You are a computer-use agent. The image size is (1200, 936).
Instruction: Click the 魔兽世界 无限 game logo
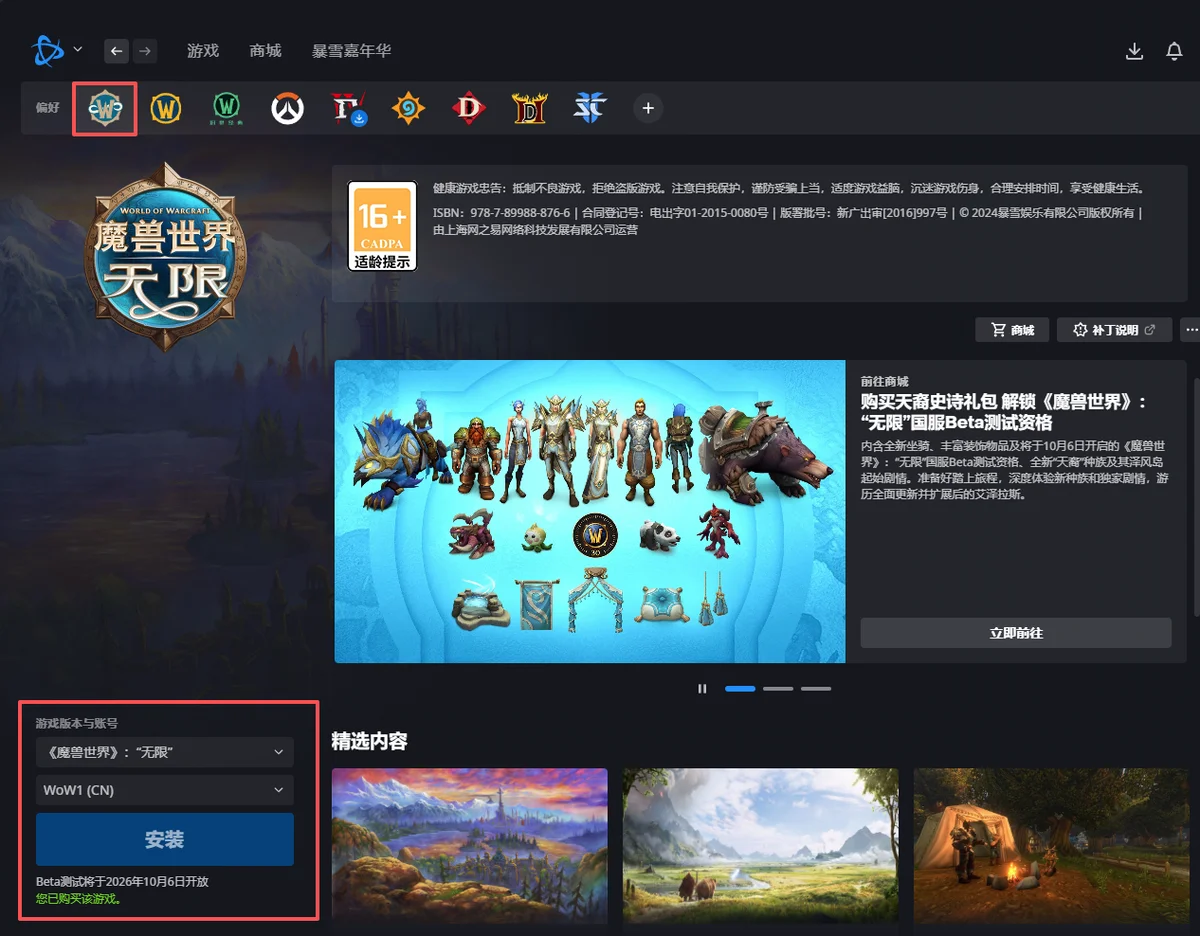[165, 257]
